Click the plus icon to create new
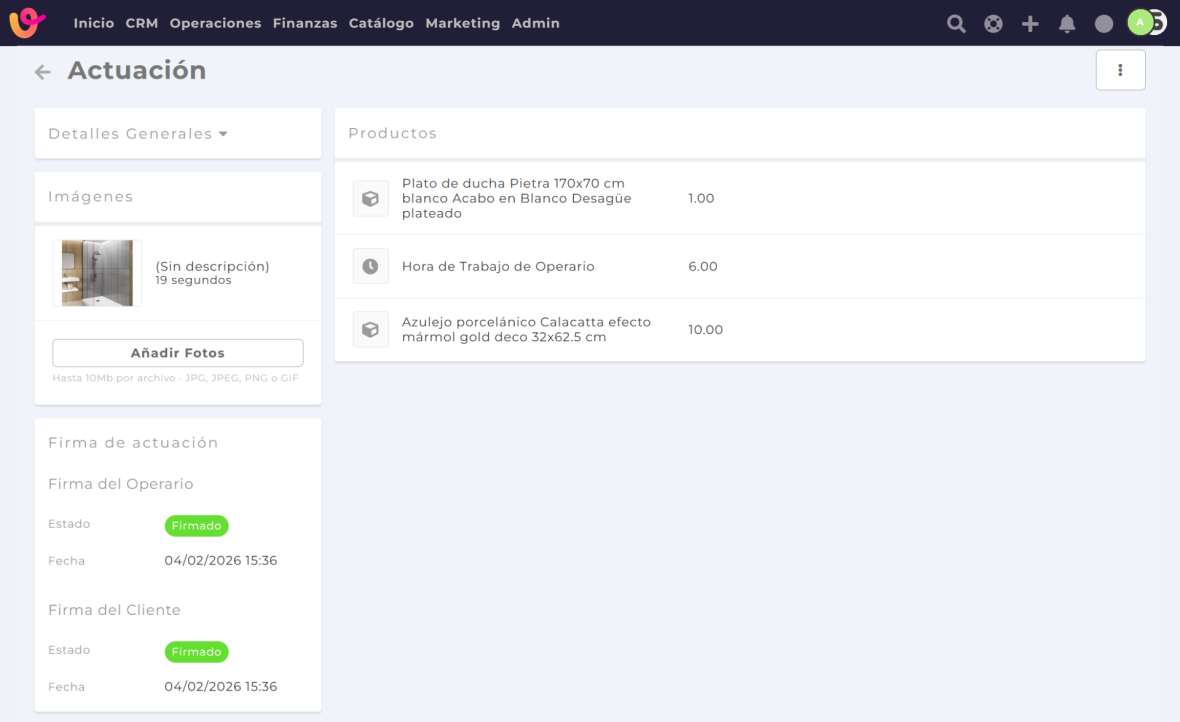This screenshot has height=722, width=1180. tap(1030, 24)
